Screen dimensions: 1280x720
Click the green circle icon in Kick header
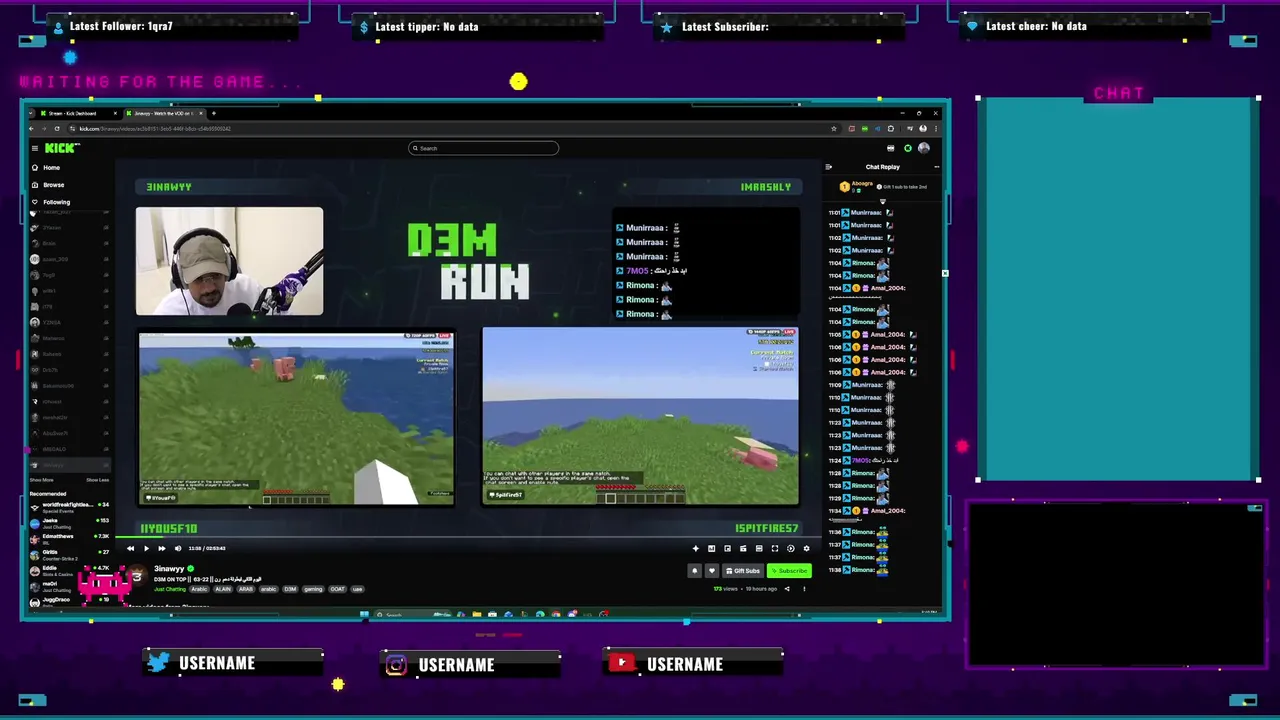coord(908,148)
